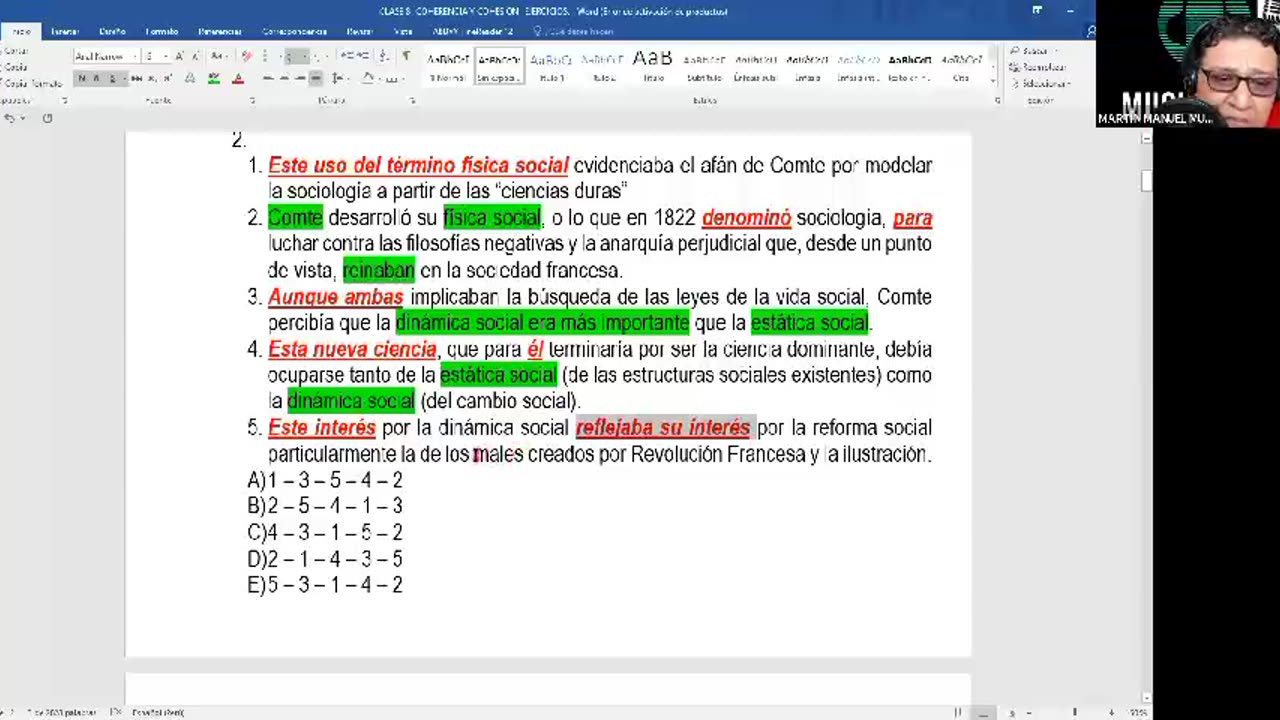Click Copiar formato painter

coord(32,84)
